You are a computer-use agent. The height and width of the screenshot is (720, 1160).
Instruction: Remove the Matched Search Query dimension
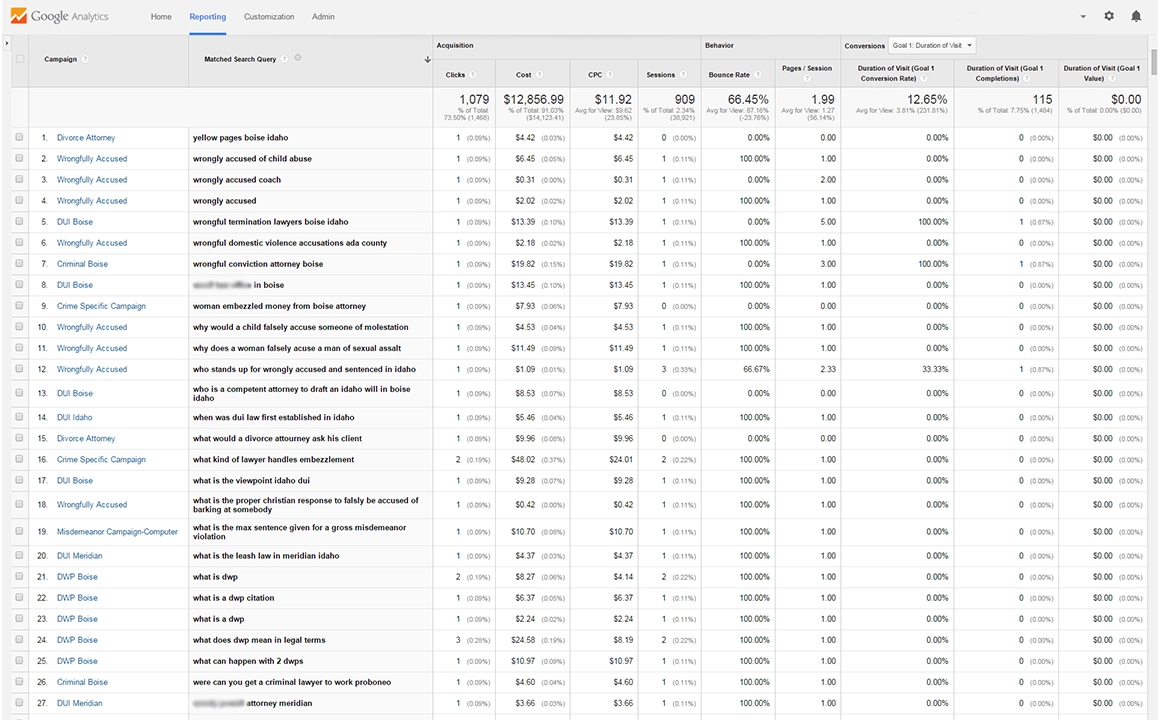pyautogui.click(x=297, y=58)
